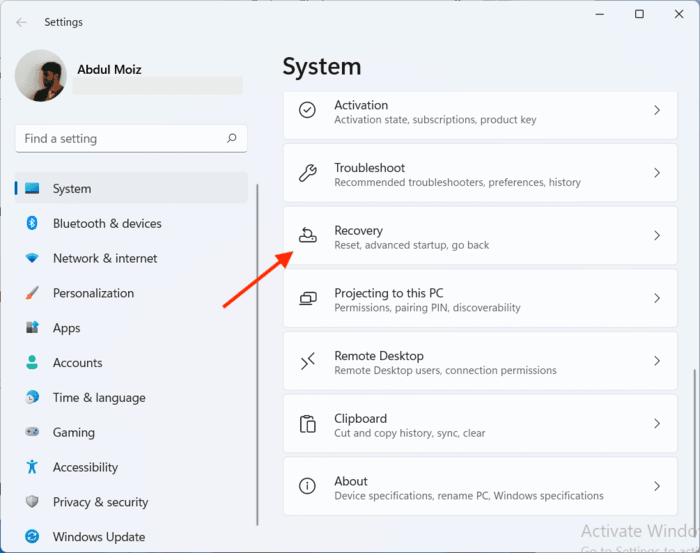Click 'Permissions, pairing PIN, discoverability' text
This screenshot has height=553, width=700.
pos(427,308)
